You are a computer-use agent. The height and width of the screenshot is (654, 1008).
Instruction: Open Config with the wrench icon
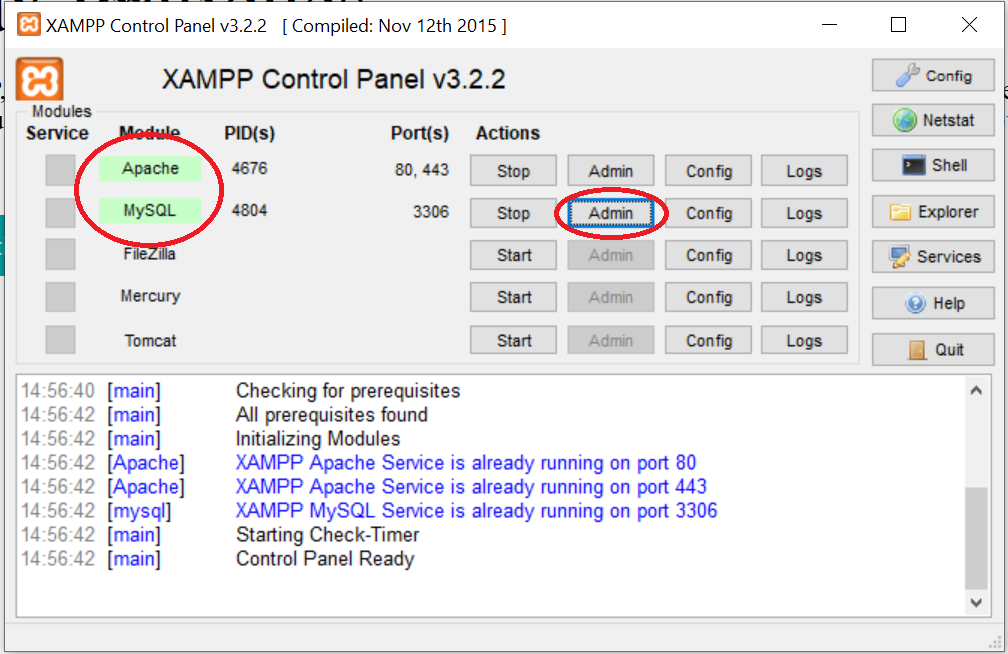(x=933, y=76)
